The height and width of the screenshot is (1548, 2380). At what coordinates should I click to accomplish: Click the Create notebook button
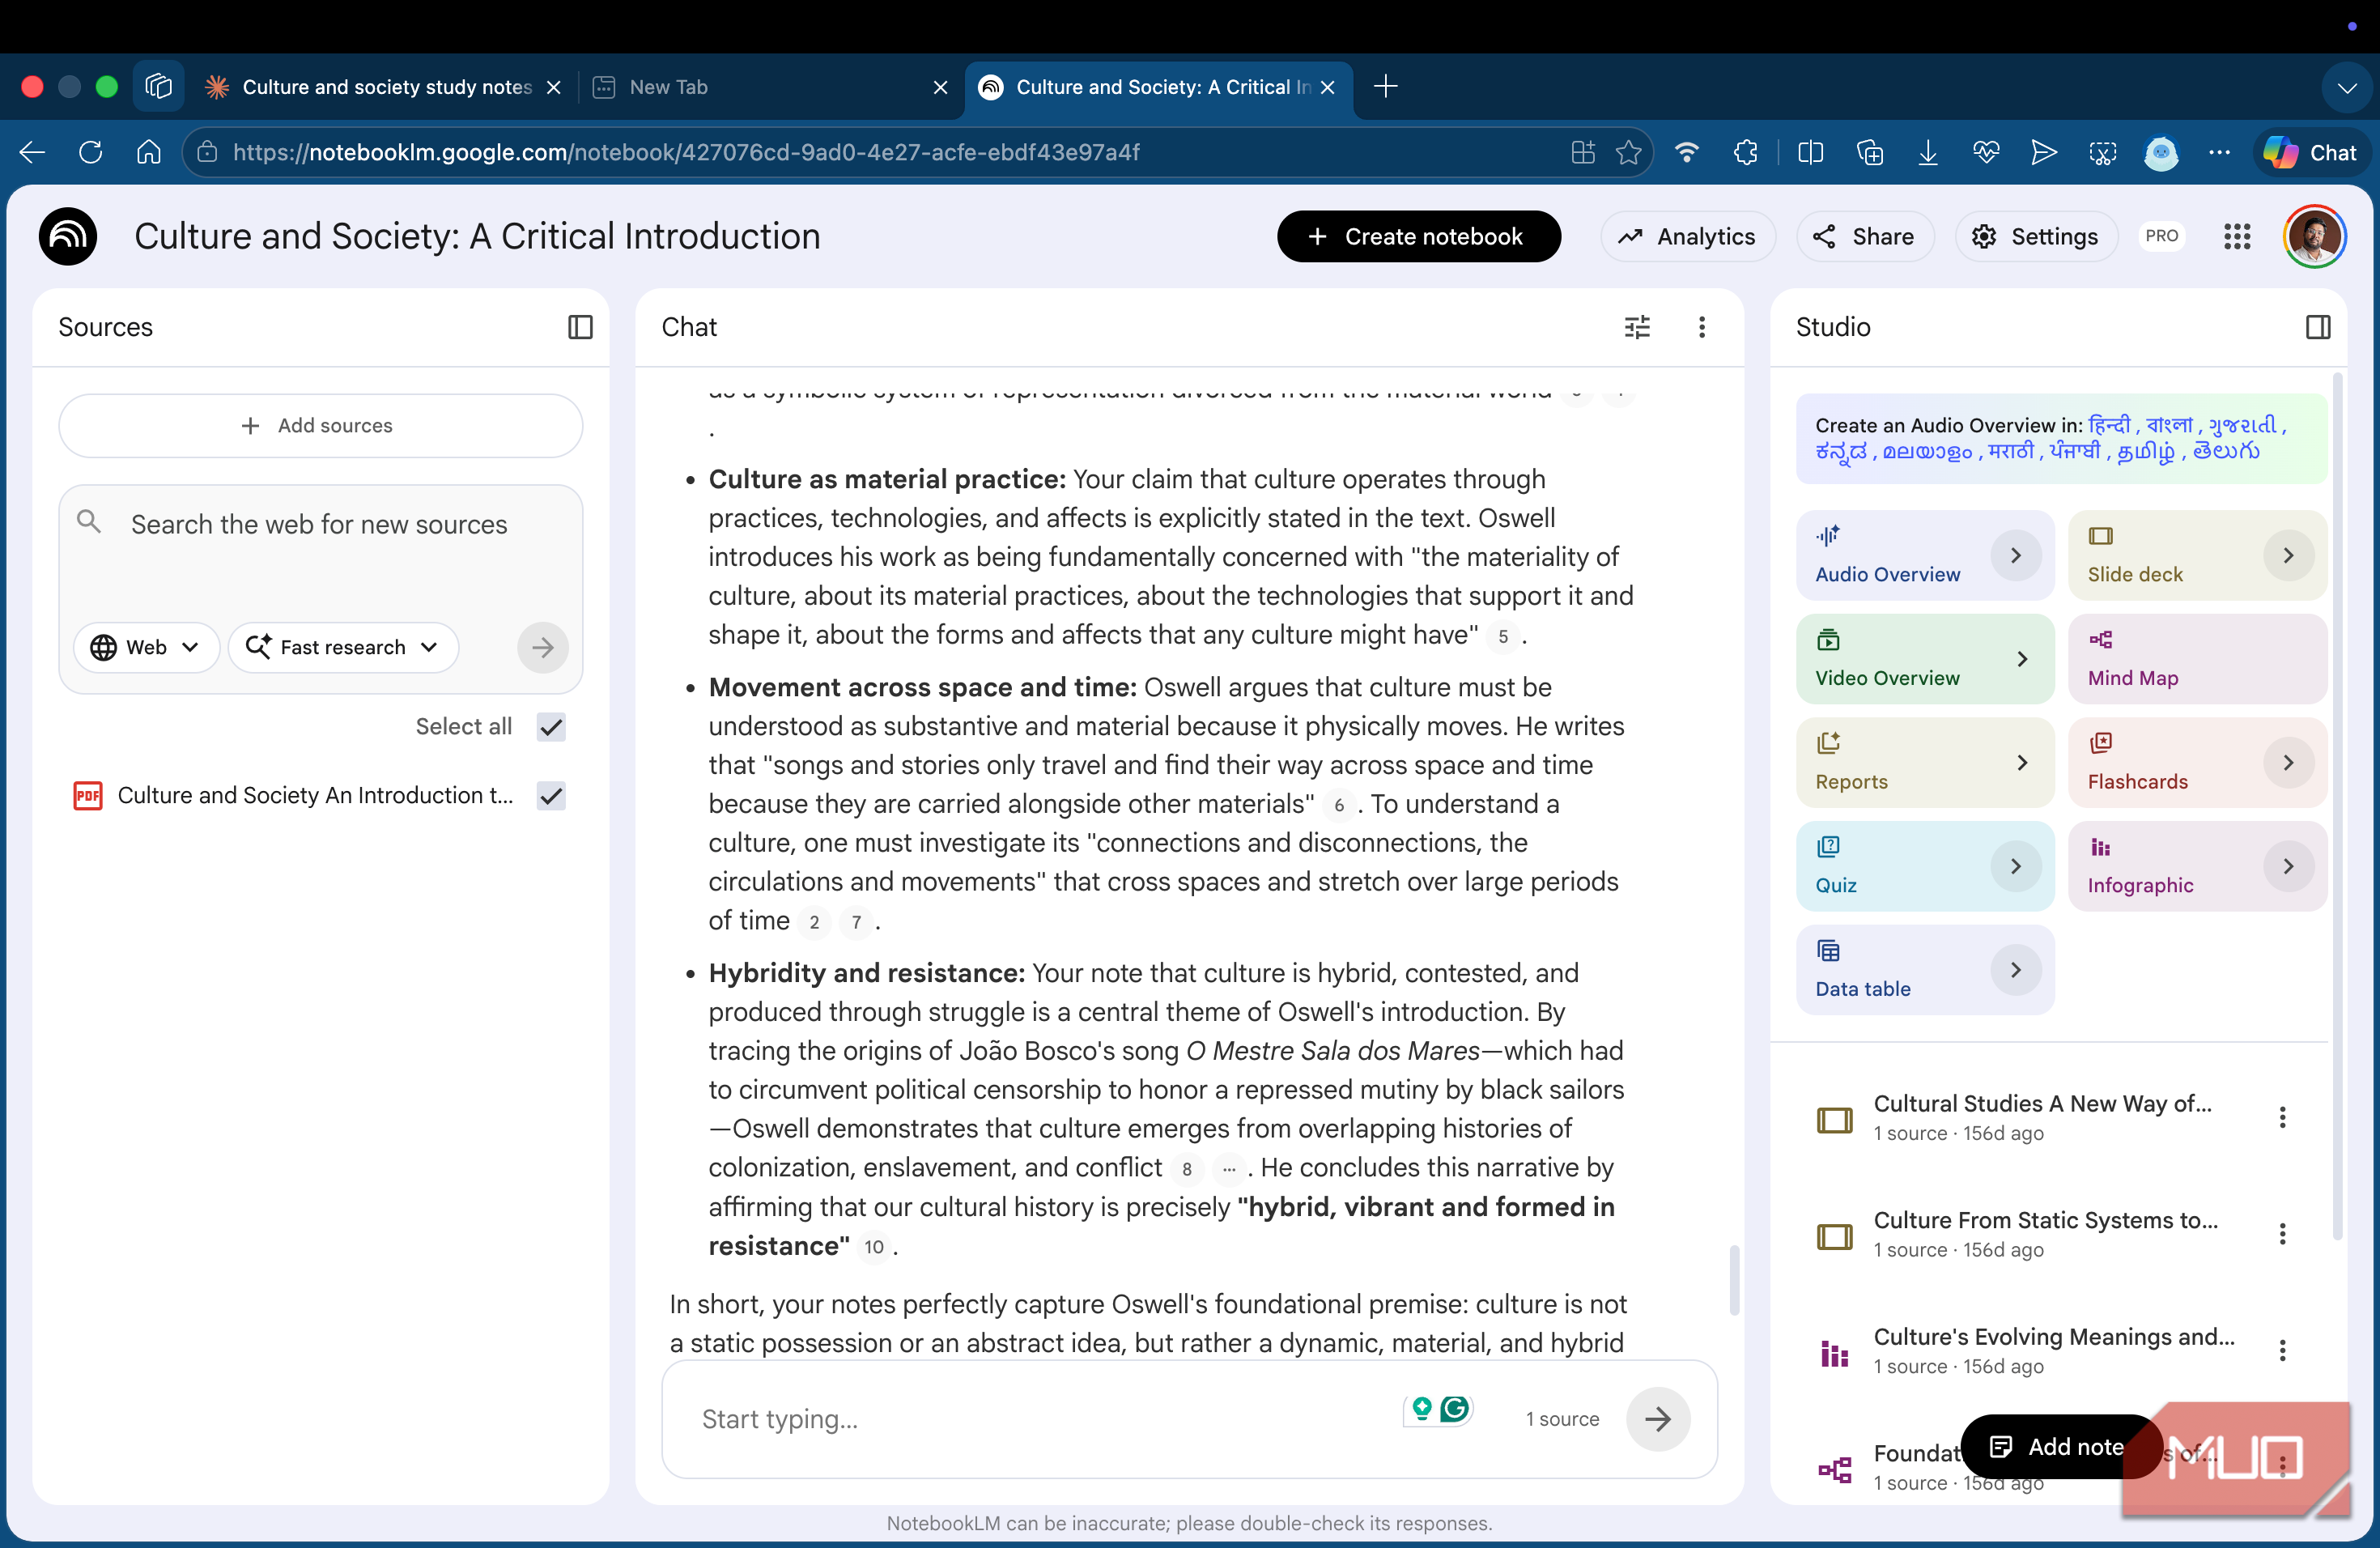pos(1418,237)
